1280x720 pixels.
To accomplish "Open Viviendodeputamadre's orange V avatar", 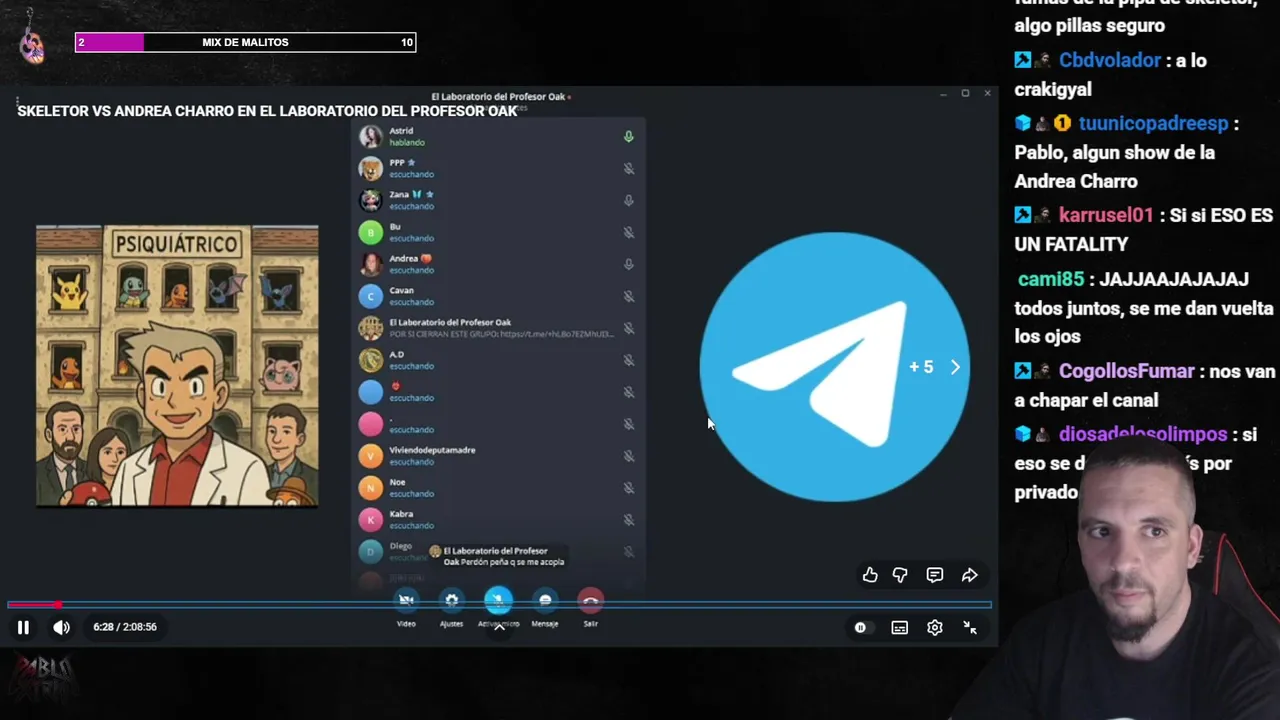I will click(371, 456).
